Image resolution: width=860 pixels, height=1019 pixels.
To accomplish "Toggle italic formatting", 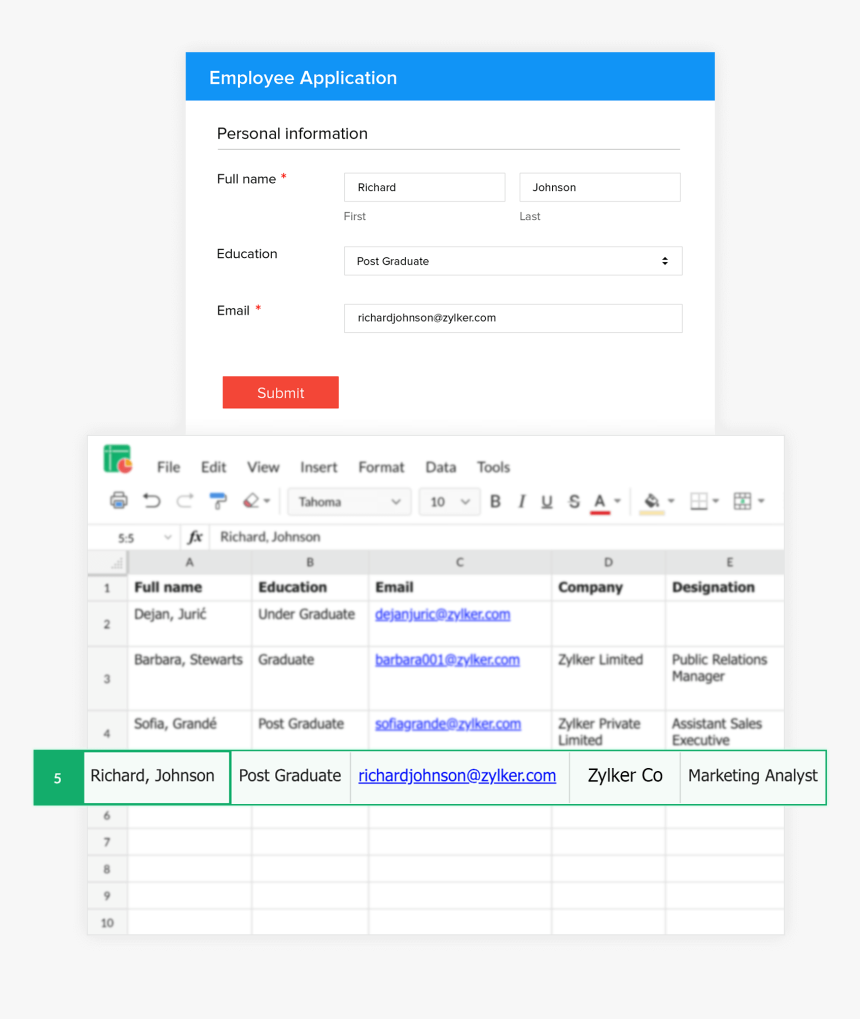I will coord(521,501).
